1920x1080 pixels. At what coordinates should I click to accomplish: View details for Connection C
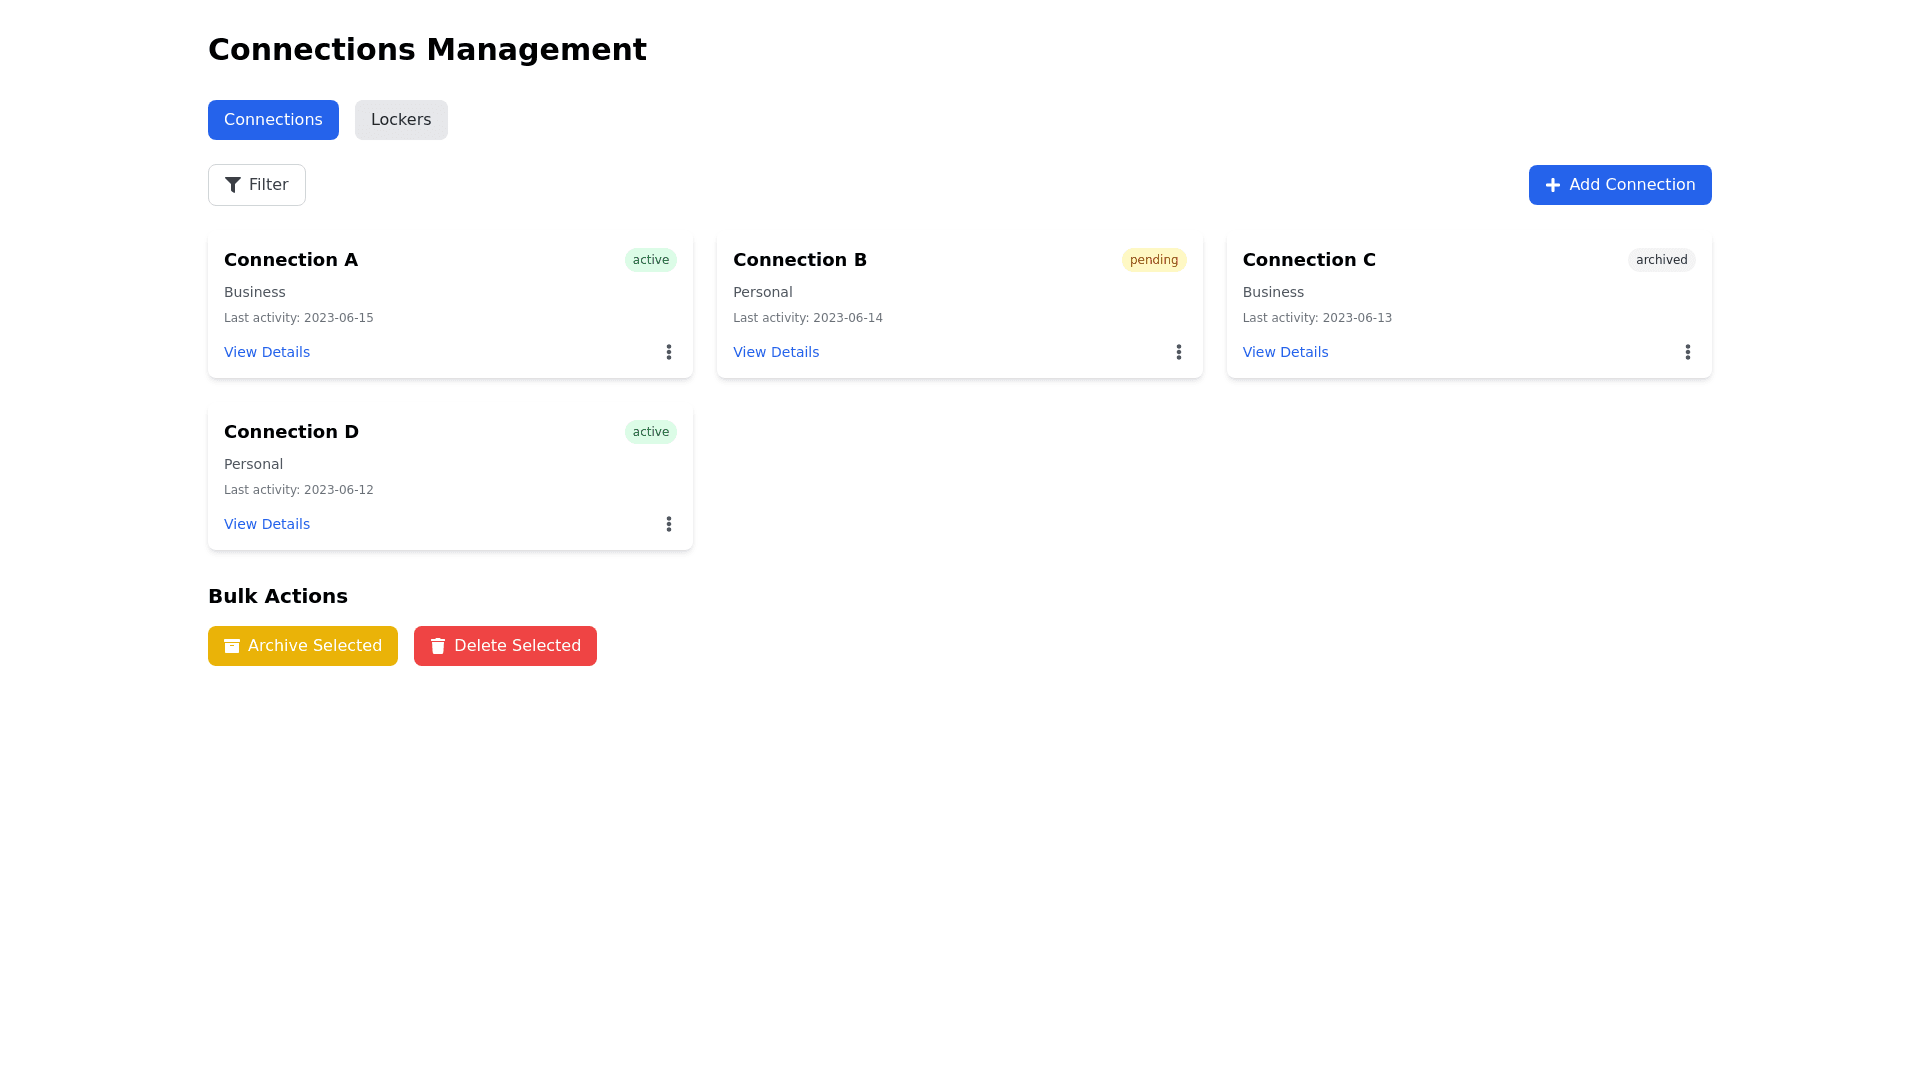[1285, 352]
